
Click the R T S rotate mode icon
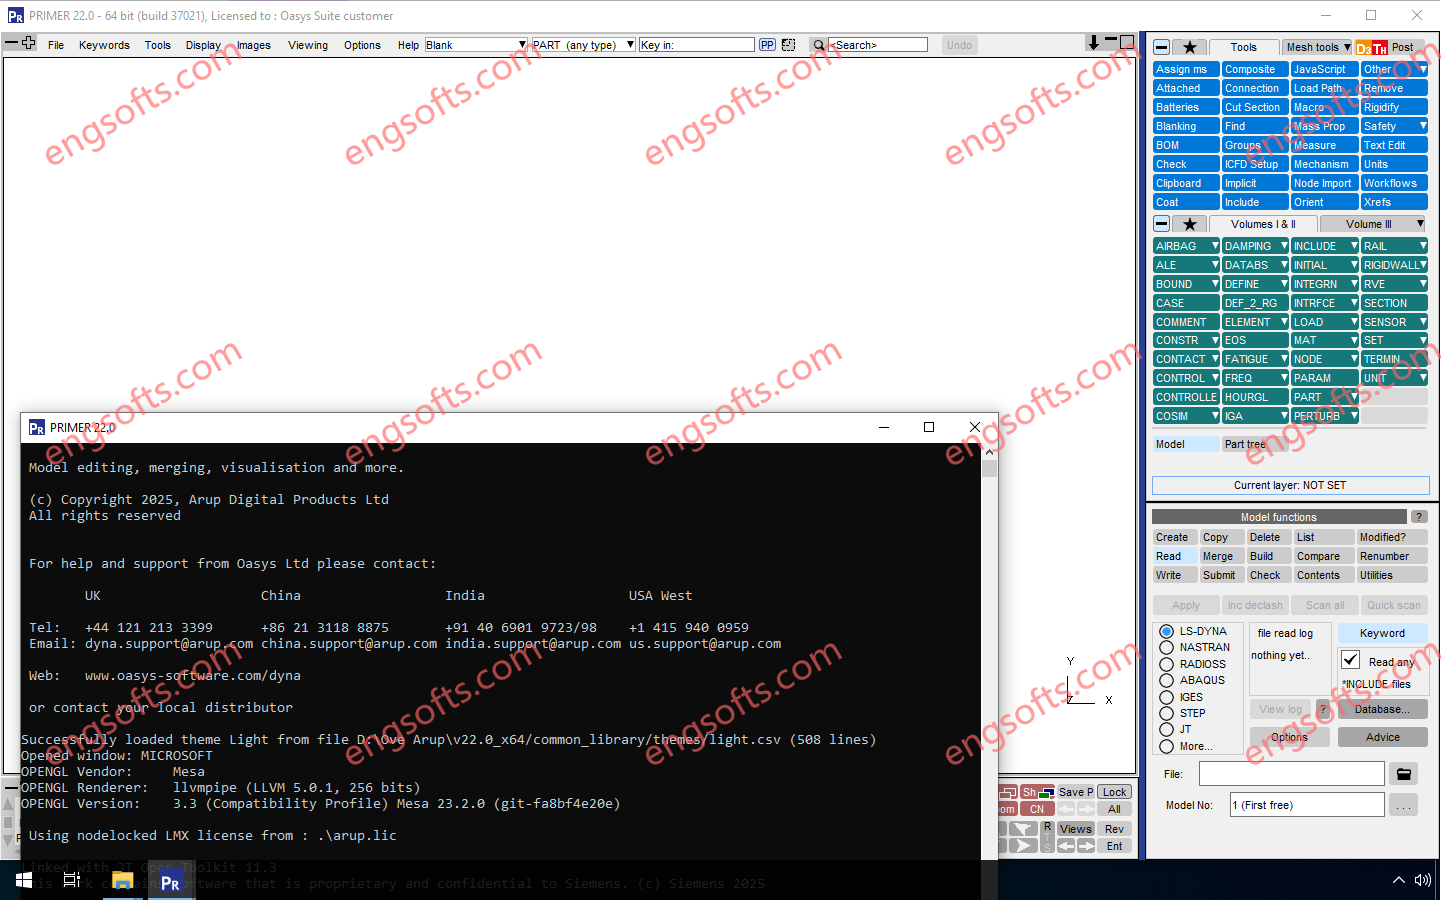[x=1047, y=837]
